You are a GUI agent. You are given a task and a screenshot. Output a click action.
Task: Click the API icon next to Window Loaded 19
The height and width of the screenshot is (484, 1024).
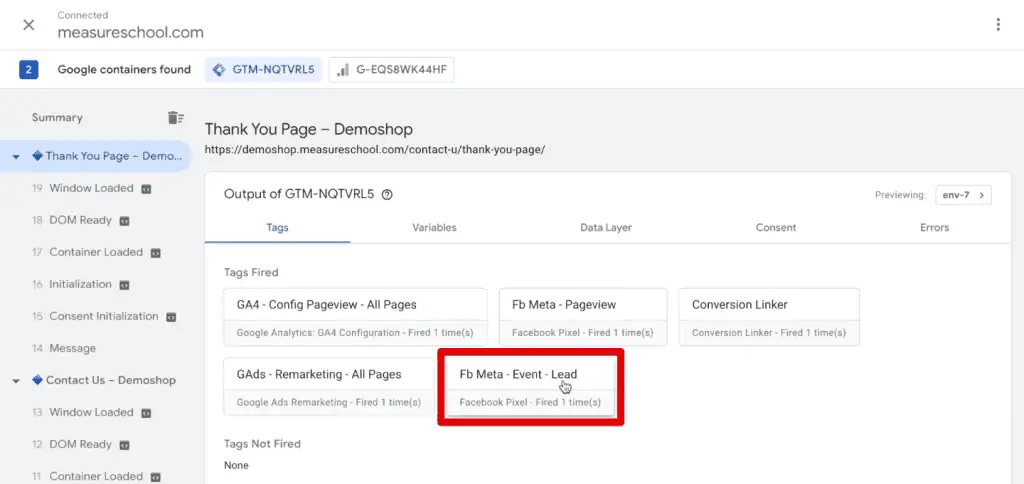coord(146,188)
